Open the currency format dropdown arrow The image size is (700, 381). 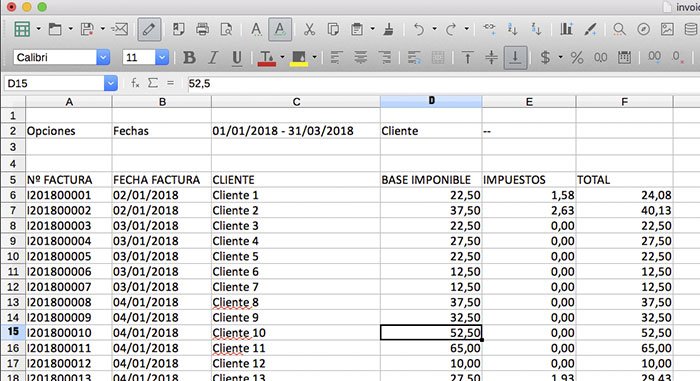pyautogui.click(x=560, y=58)
